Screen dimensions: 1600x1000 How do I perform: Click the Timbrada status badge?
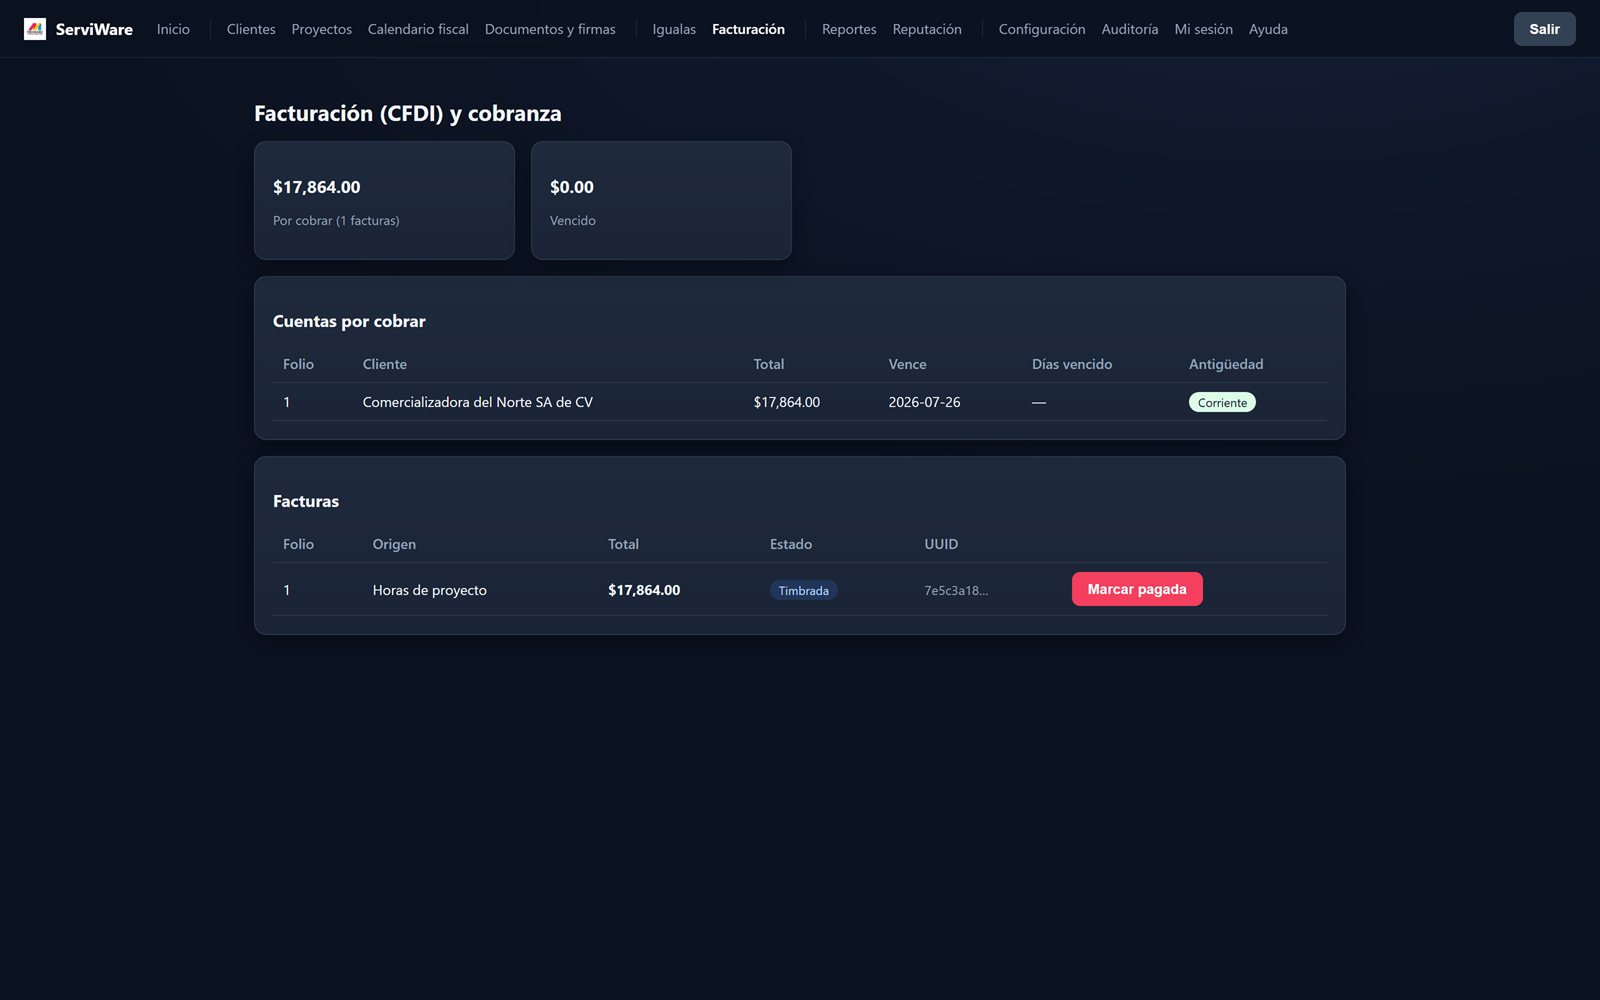803,590
